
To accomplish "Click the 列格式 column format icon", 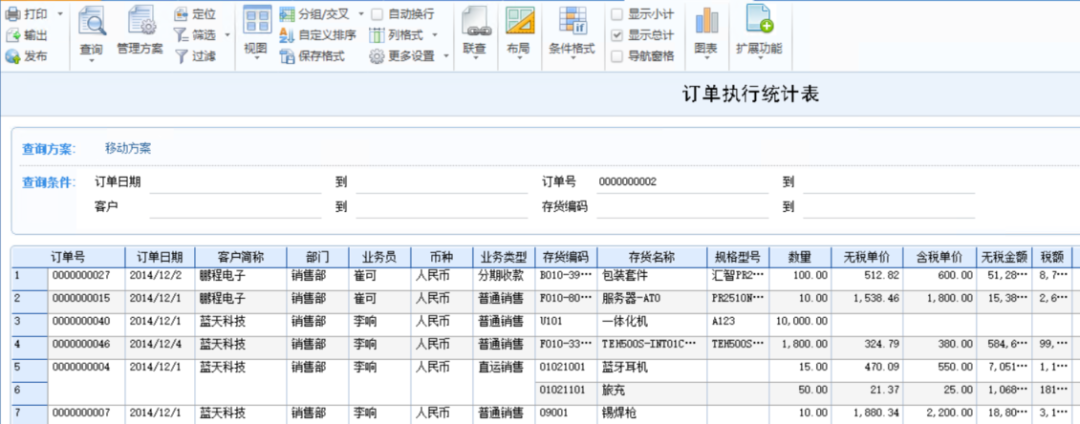I will (x=377, y=35).
